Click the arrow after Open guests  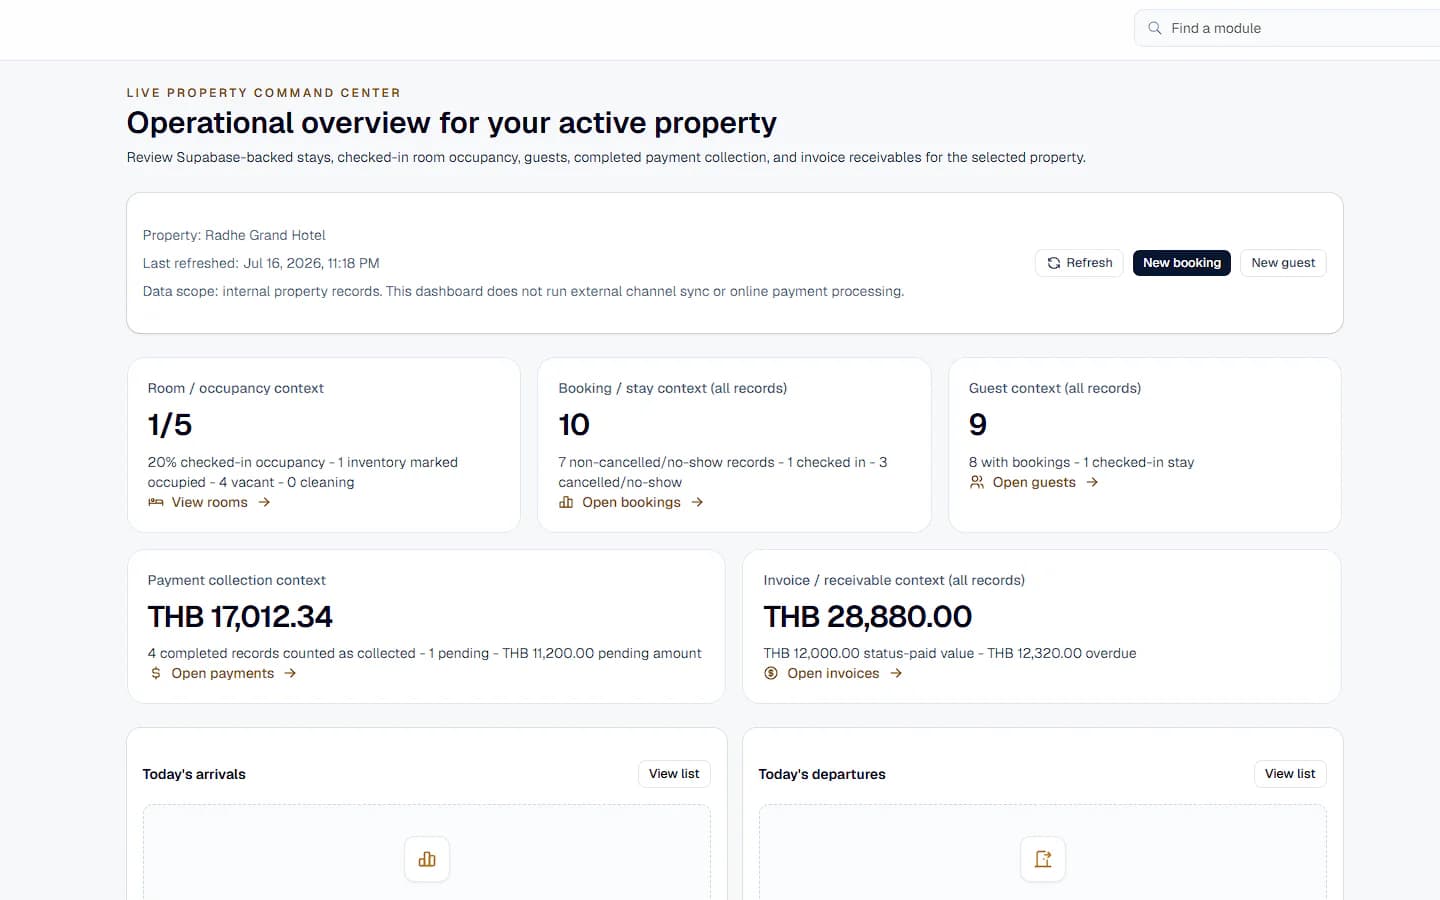[x=1092, y=482]
